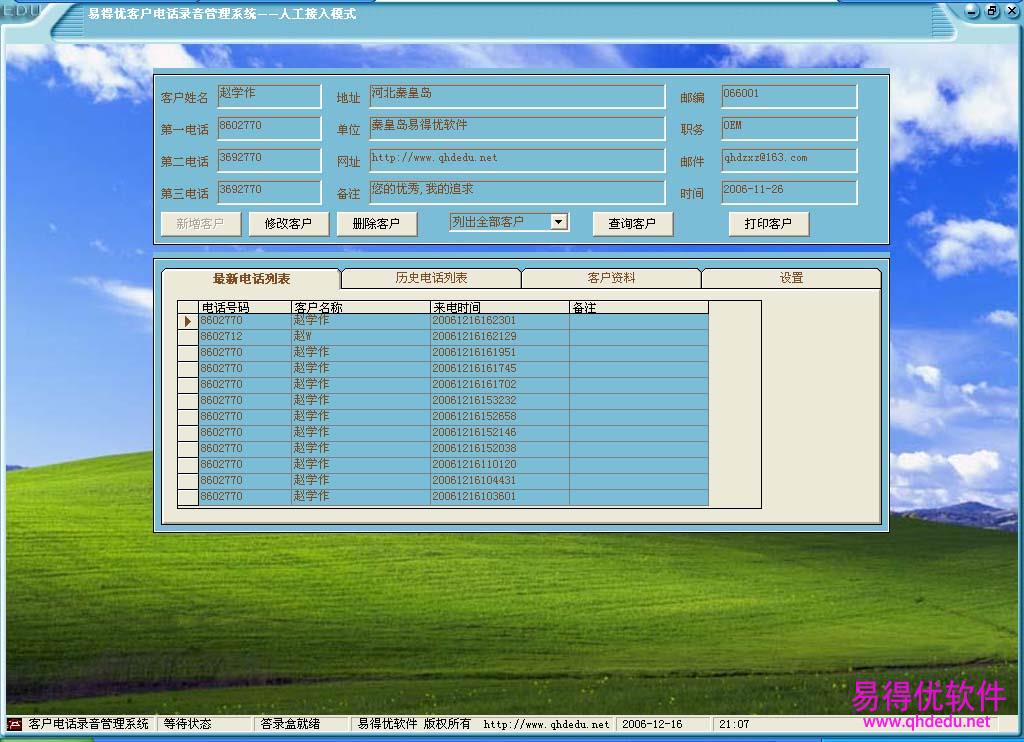Click row selector beside 20061216162129 row
The image size is (1024, 742).
pos(188,337)
